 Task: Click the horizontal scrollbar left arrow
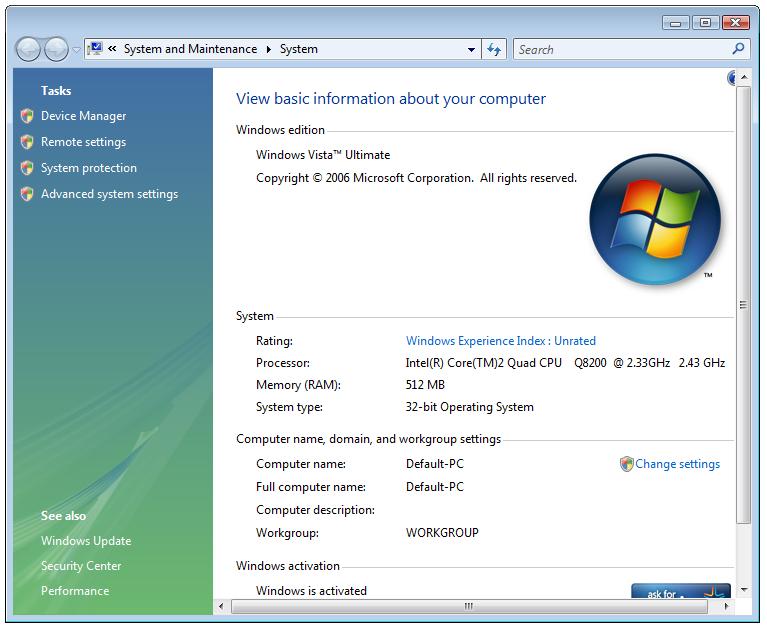pos(221,607)
